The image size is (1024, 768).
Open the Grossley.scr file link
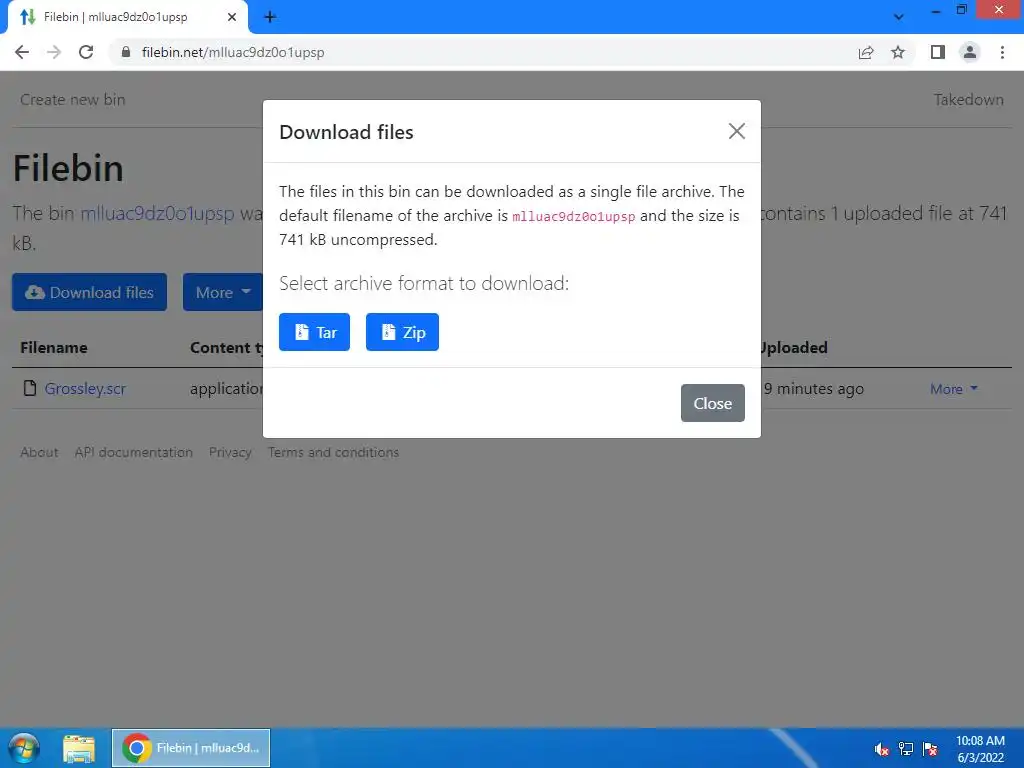coord(85,389)
